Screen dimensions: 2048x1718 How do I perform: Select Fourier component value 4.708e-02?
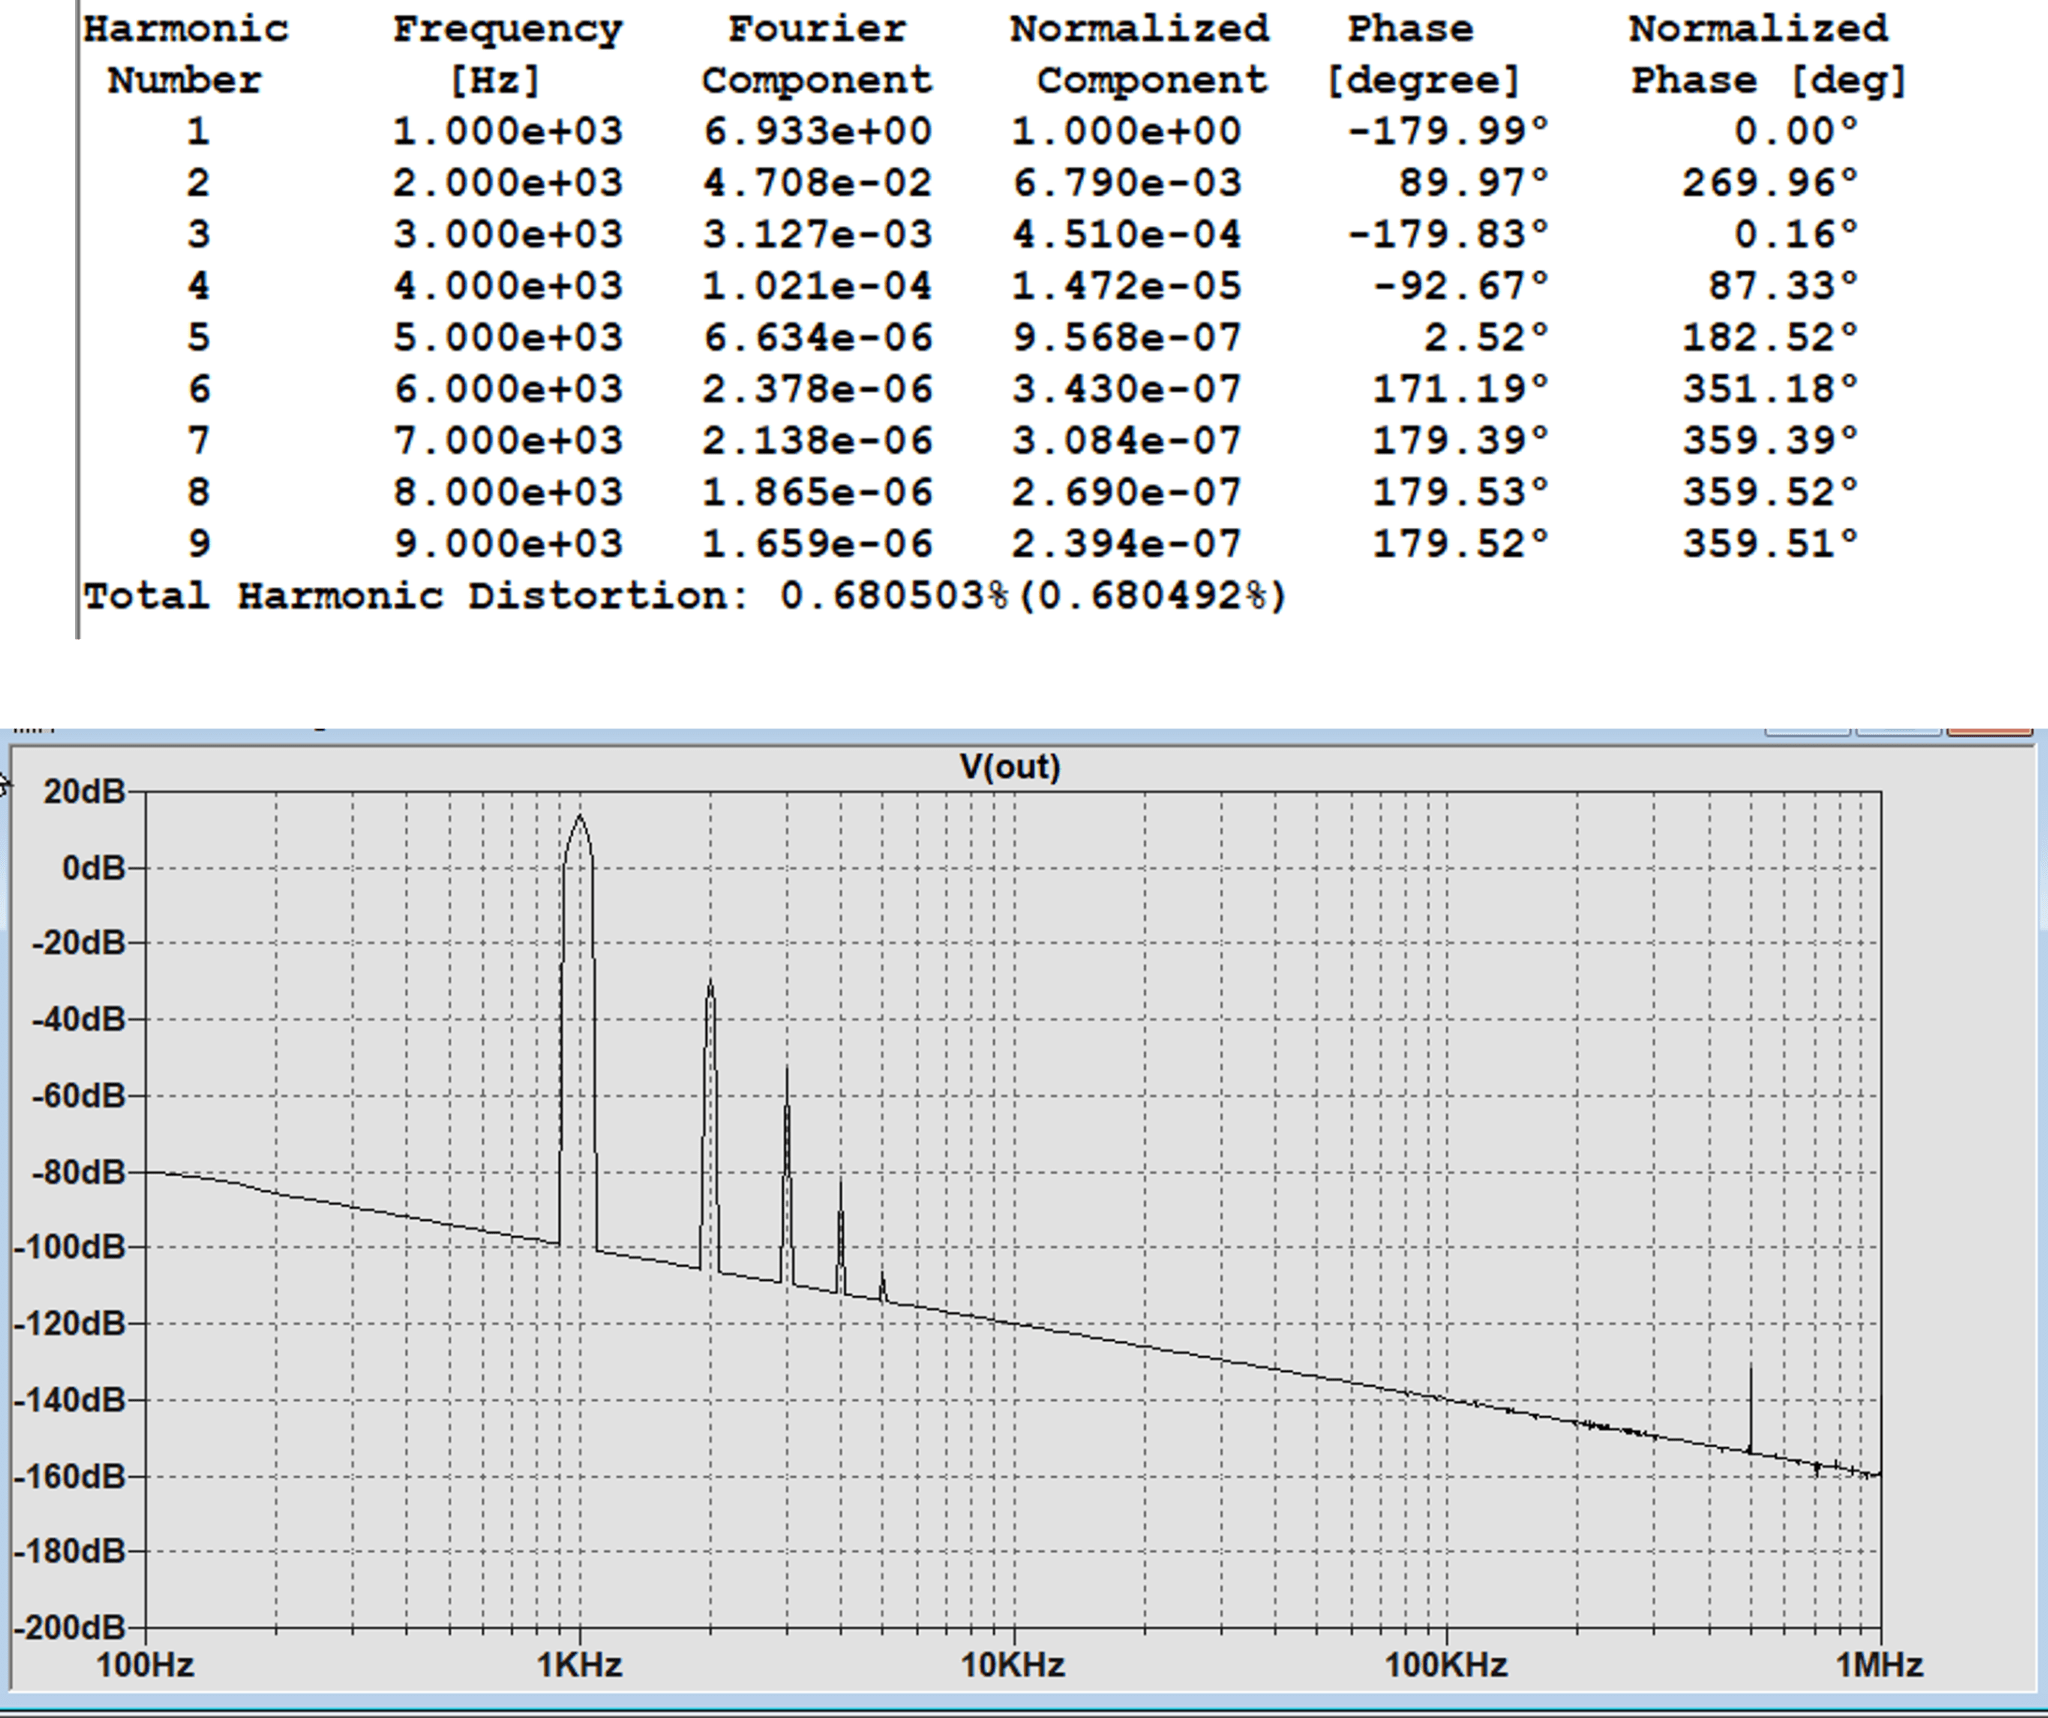[x=817, y=183]
